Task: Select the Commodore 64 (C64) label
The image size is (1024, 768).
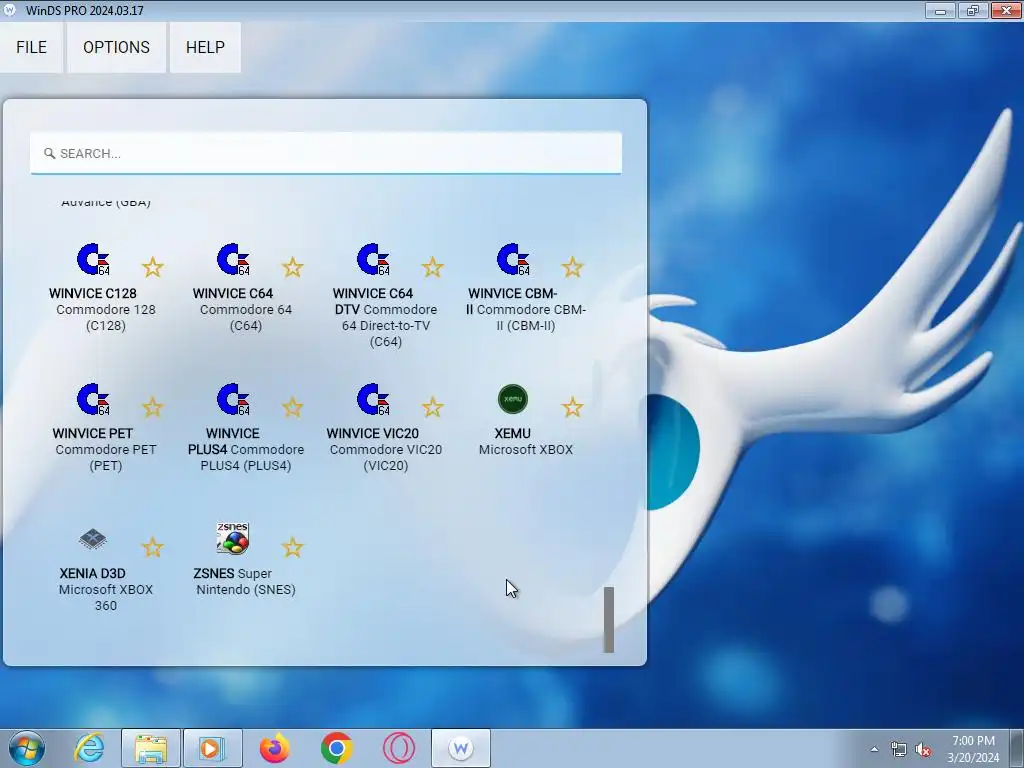Action: (246, 317)
